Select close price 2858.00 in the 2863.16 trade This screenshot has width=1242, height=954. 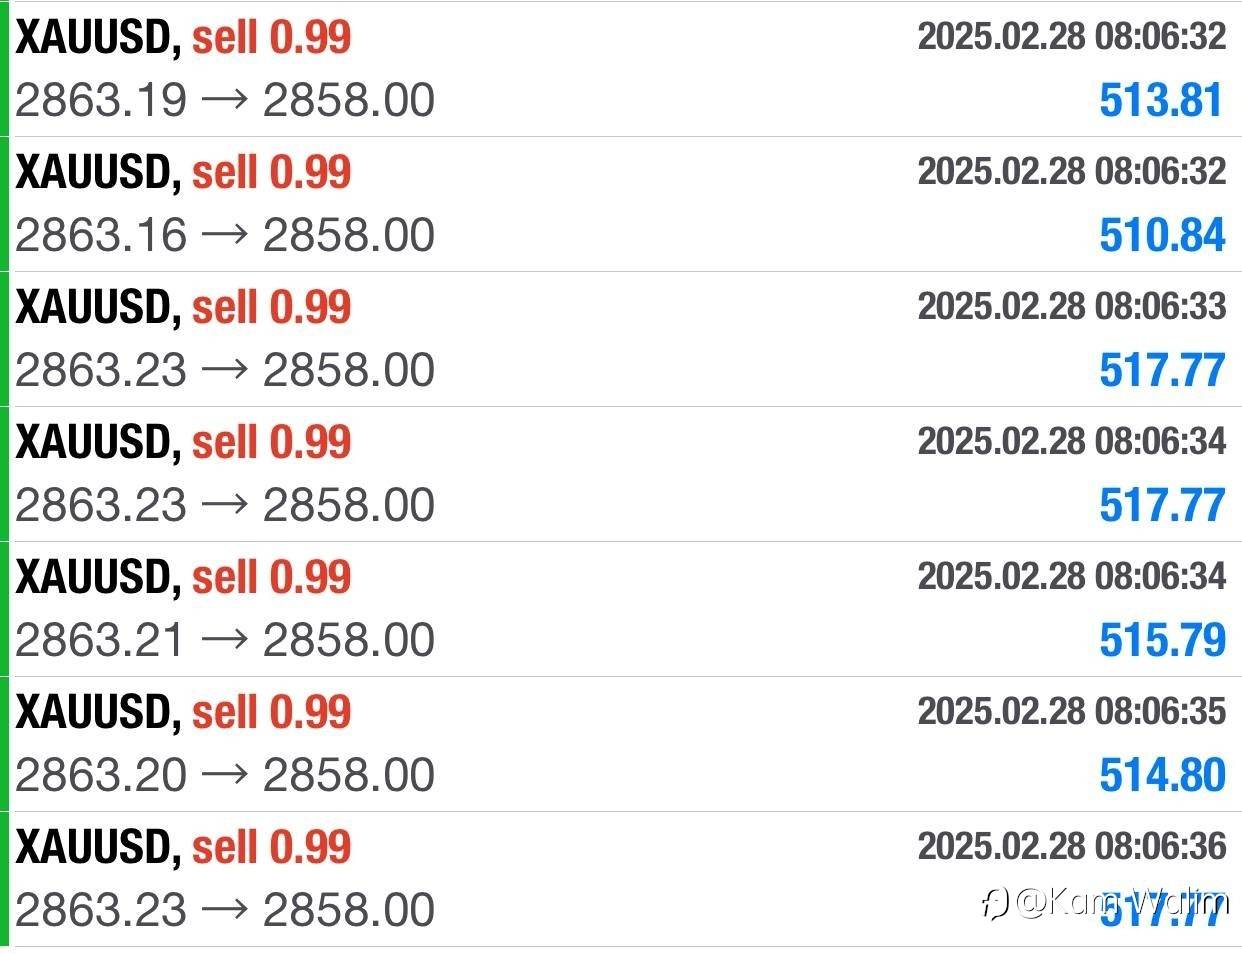pos(348,236)
